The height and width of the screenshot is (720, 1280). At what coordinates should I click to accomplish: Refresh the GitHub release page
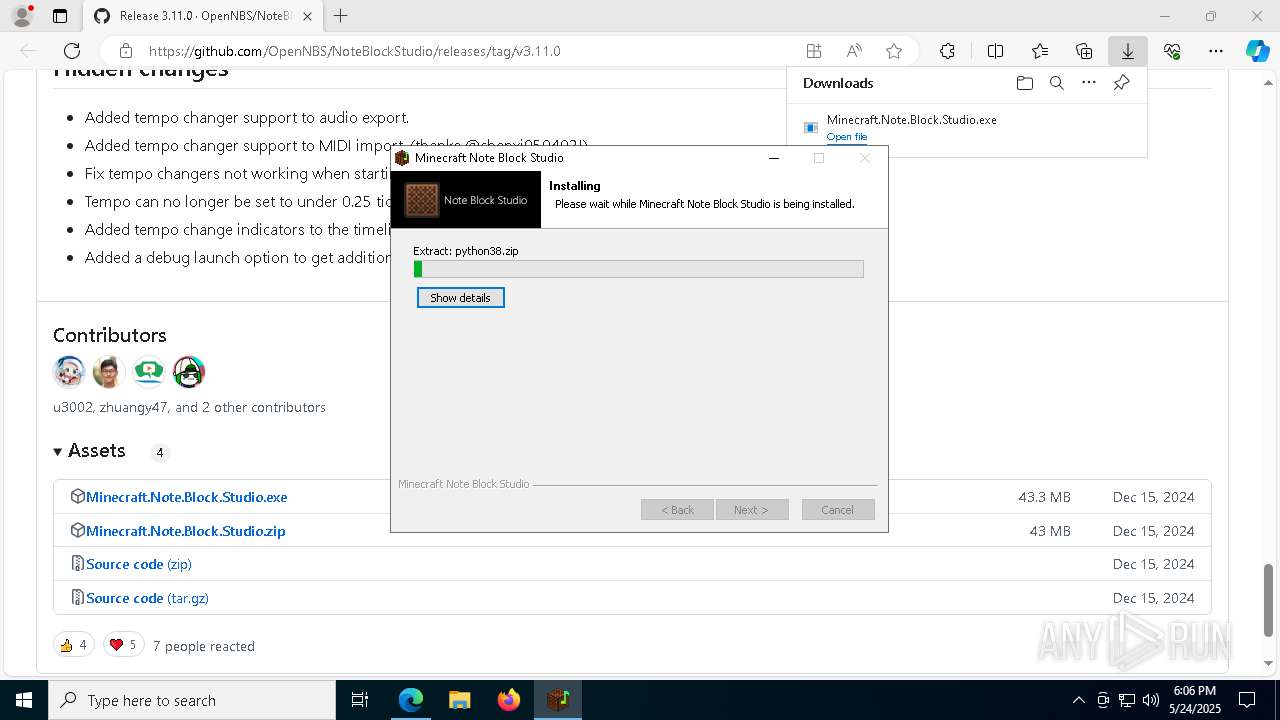click(x=72, y=51)
